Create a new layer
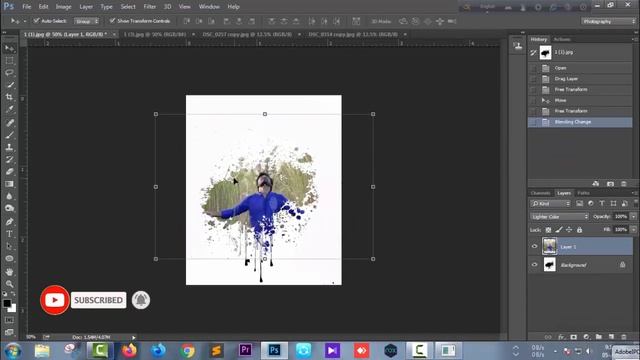The image size is (640, 360). tap(611, 337)
